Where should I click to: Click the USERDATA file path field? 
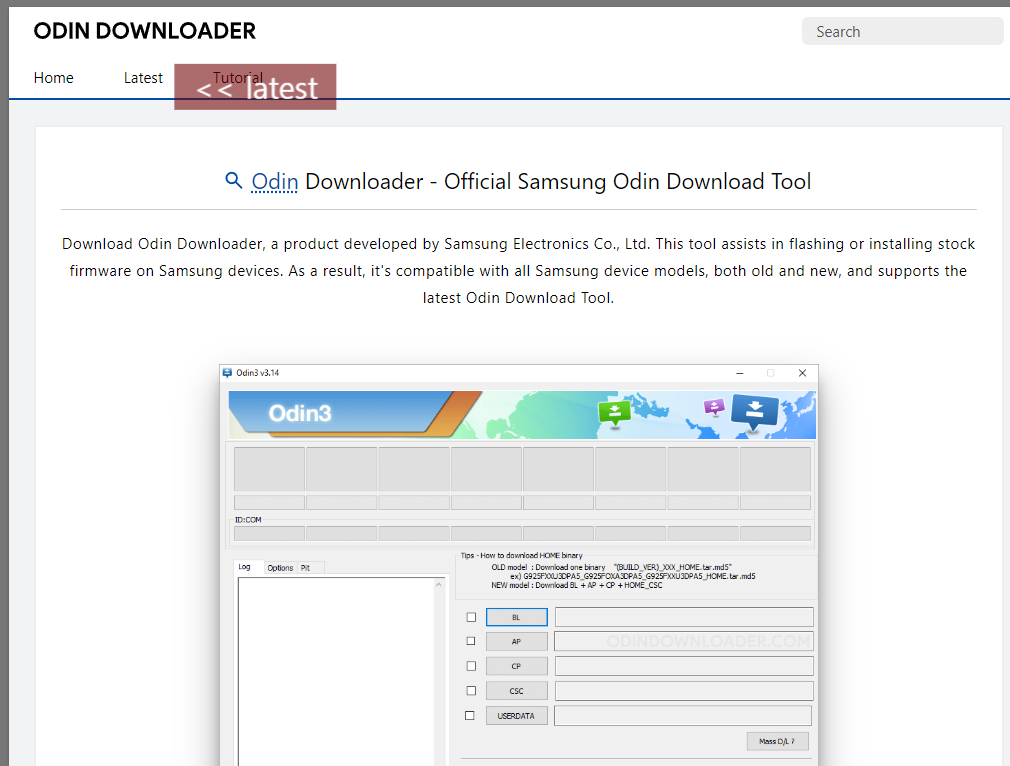tap(683, 716)
